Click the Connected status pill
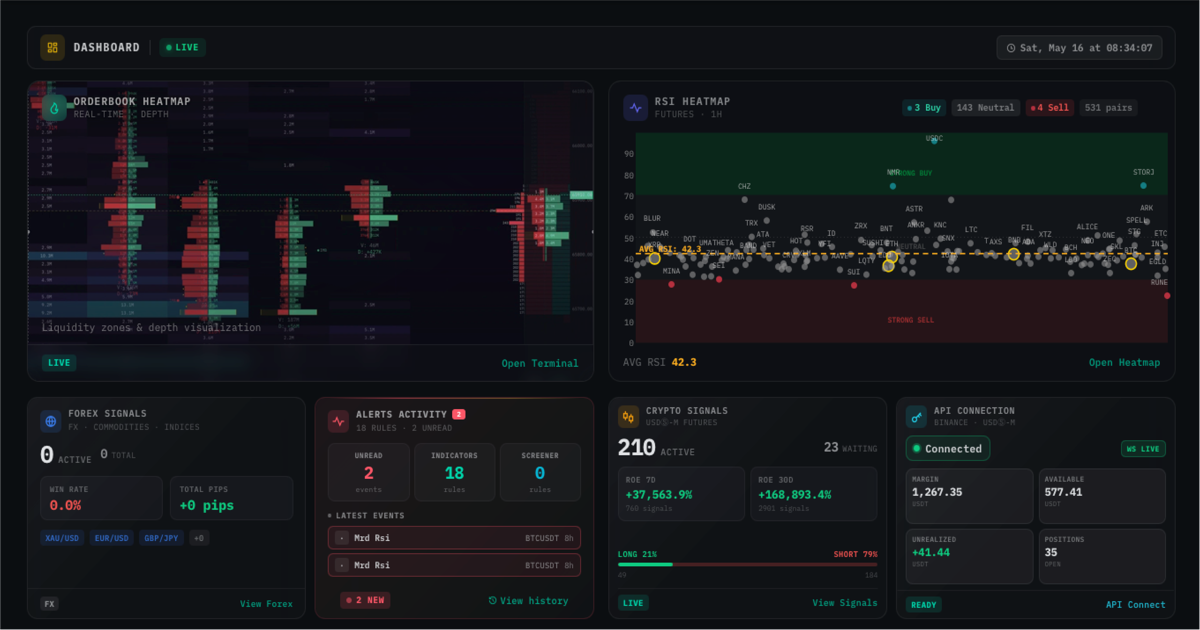 point(948,448)
